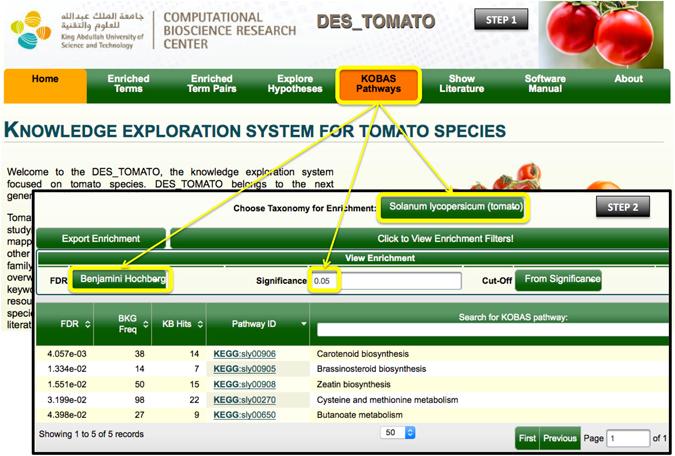Click the Significance input field

point(386,281)
